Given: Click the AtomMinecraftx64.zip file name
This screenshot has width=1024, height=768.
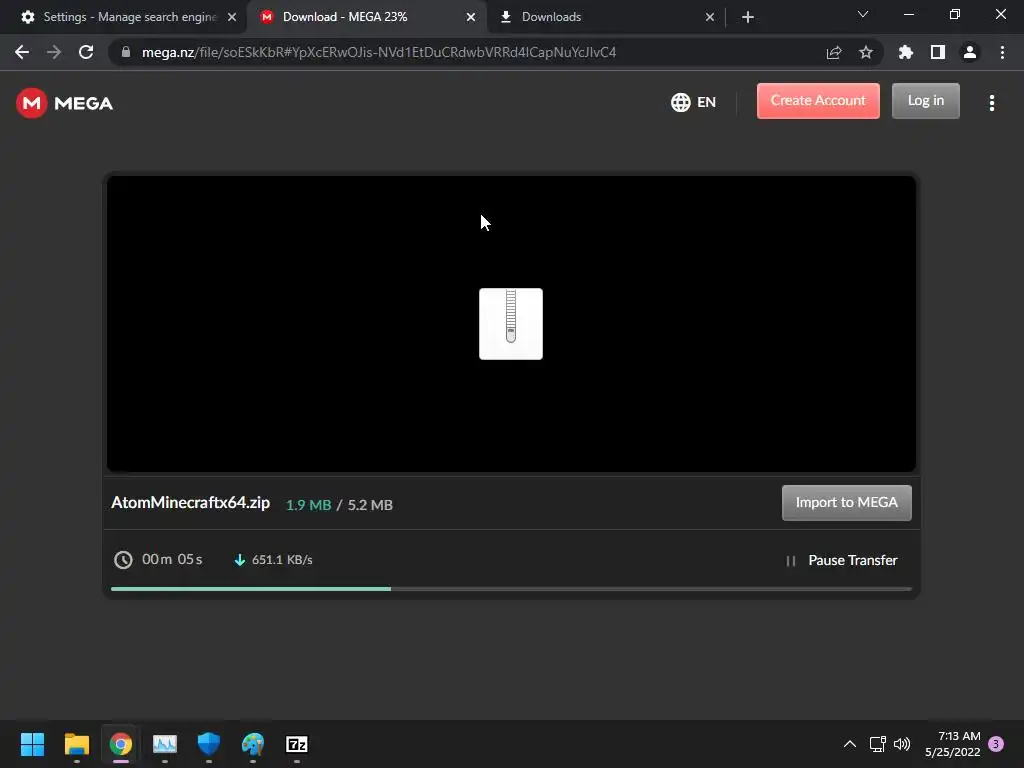Looking at the screenshot, I should tap(191, 503).
